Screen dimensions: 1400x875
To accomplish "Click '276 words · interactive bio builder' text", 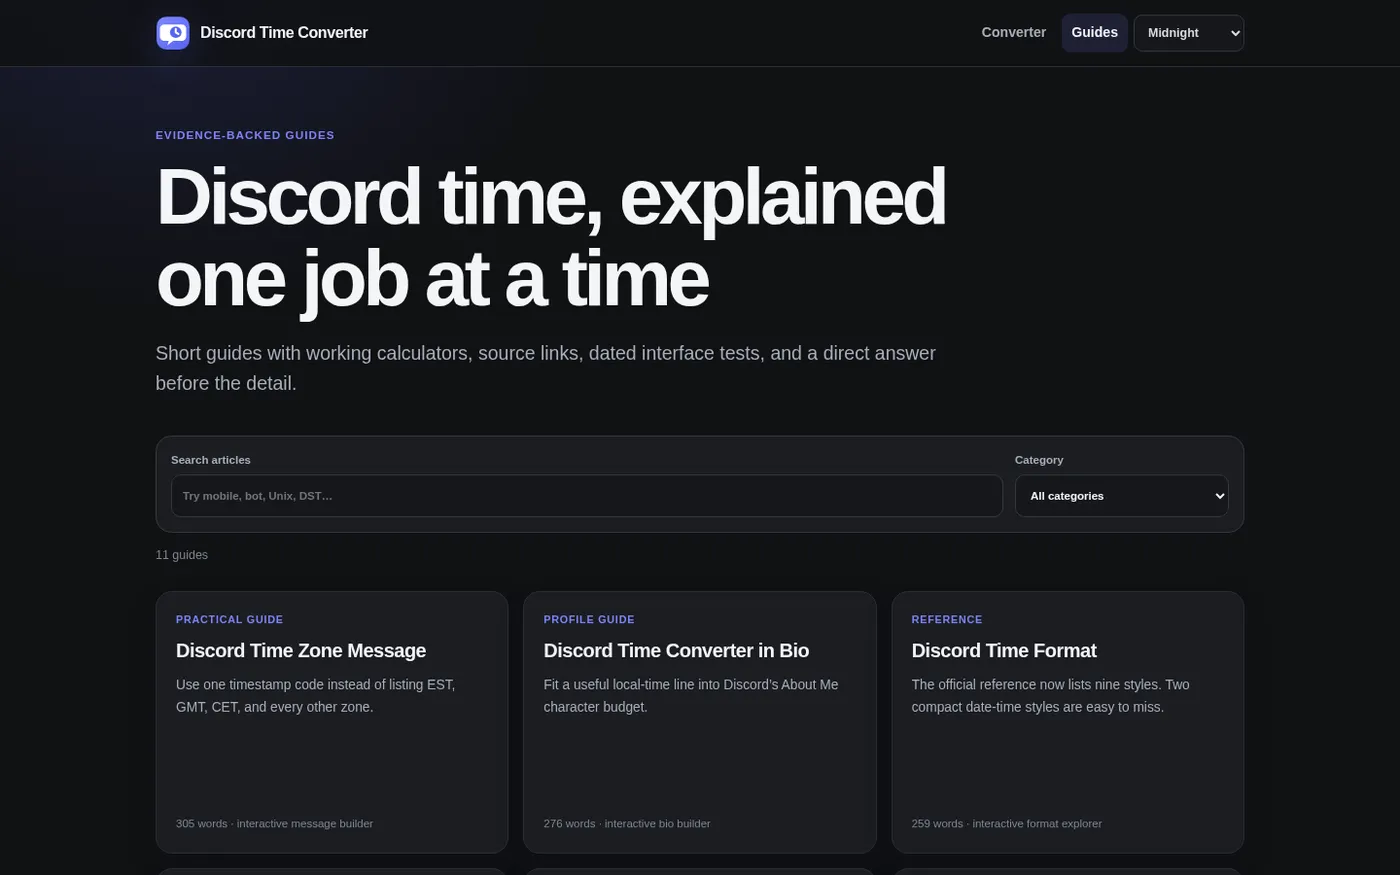I will coord(627,824).
